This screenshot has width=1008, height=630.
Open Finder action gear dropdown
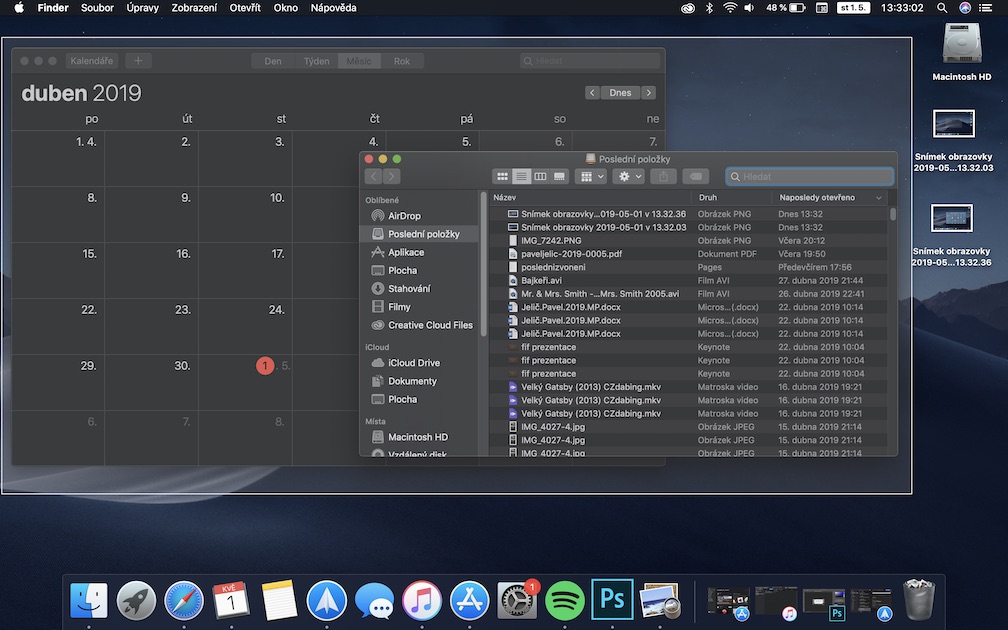629,176
